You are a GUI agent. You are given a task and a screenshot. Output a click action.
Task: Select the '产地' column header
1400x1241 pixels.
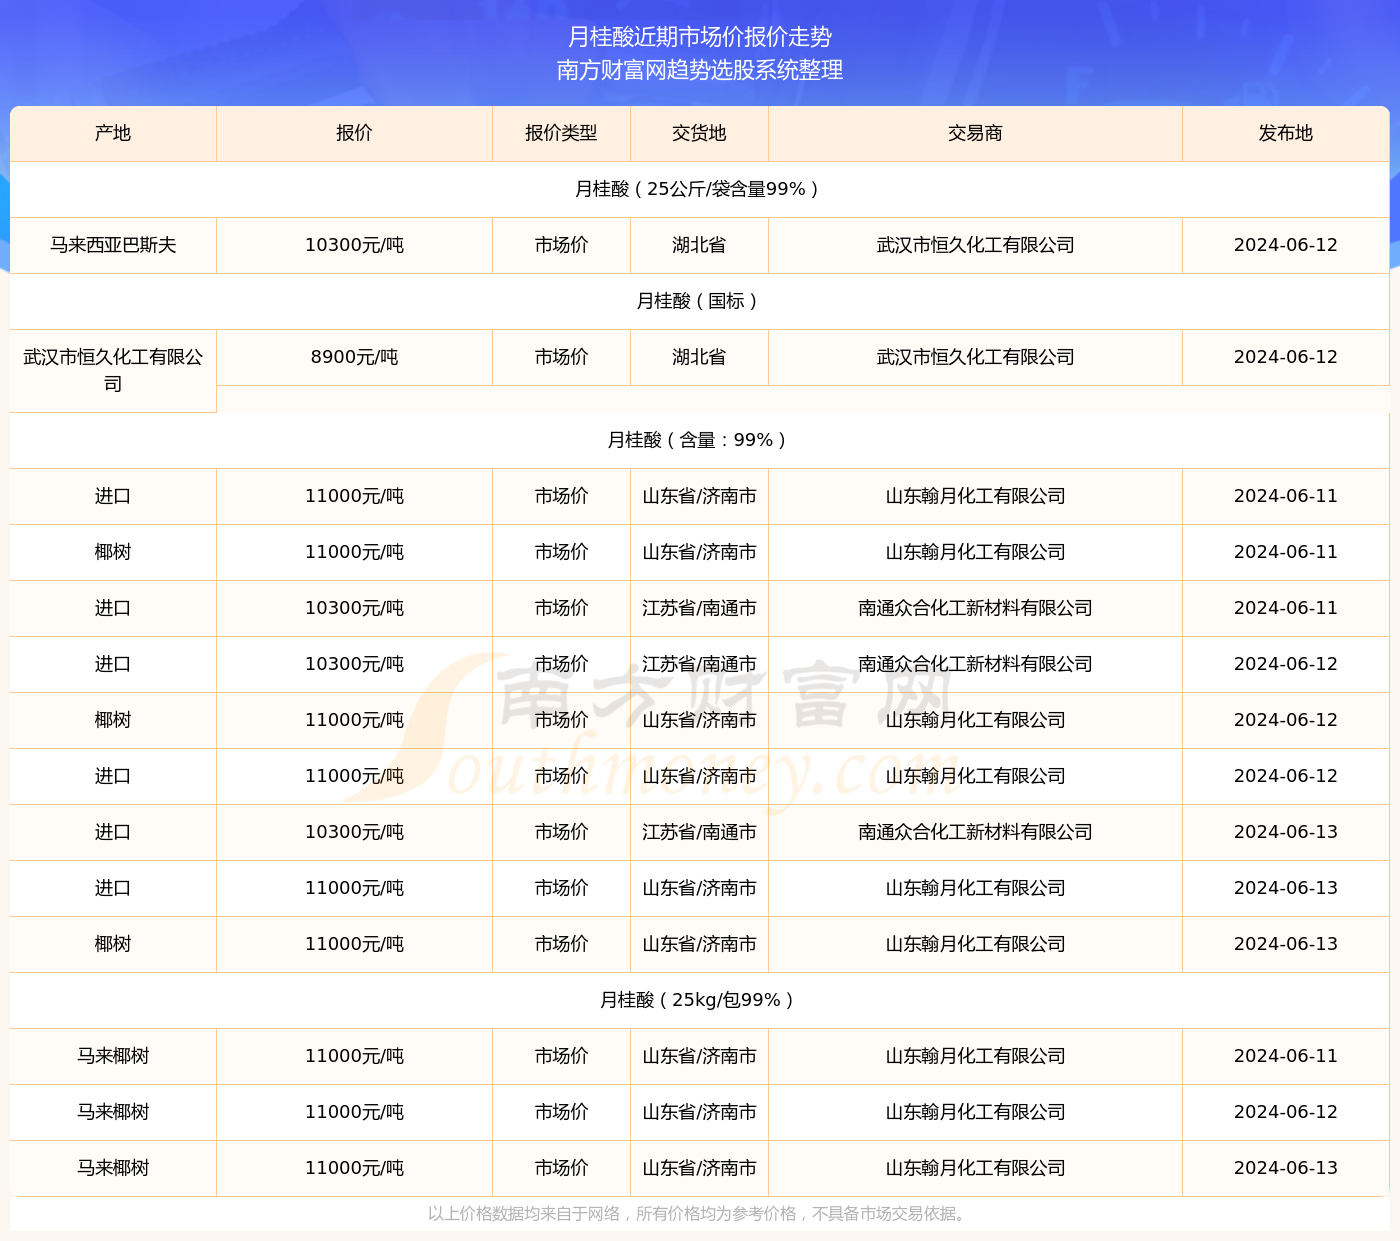tap(113, 133)
